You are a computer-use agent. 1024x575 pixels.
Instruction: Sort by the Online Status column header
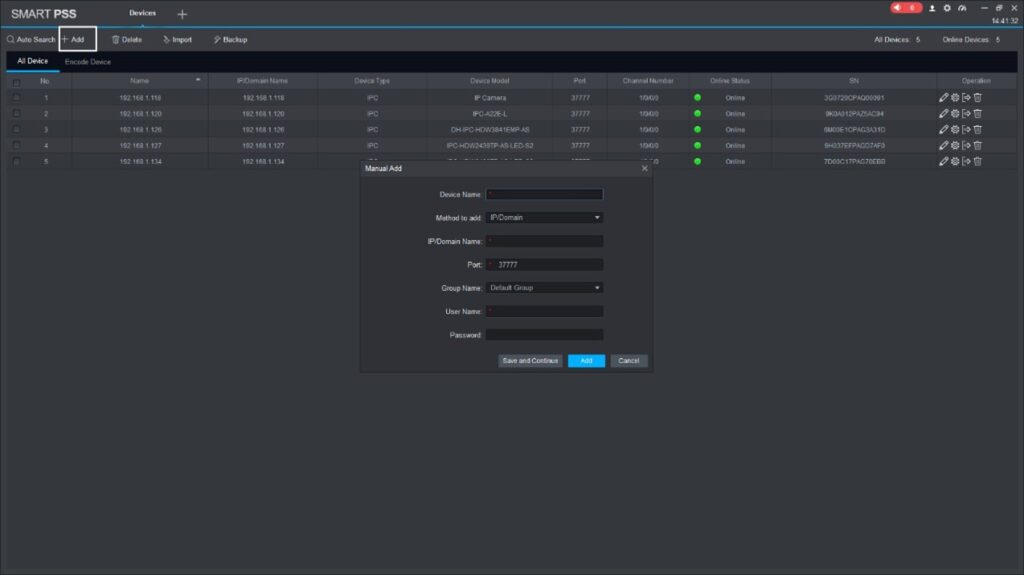729,81
